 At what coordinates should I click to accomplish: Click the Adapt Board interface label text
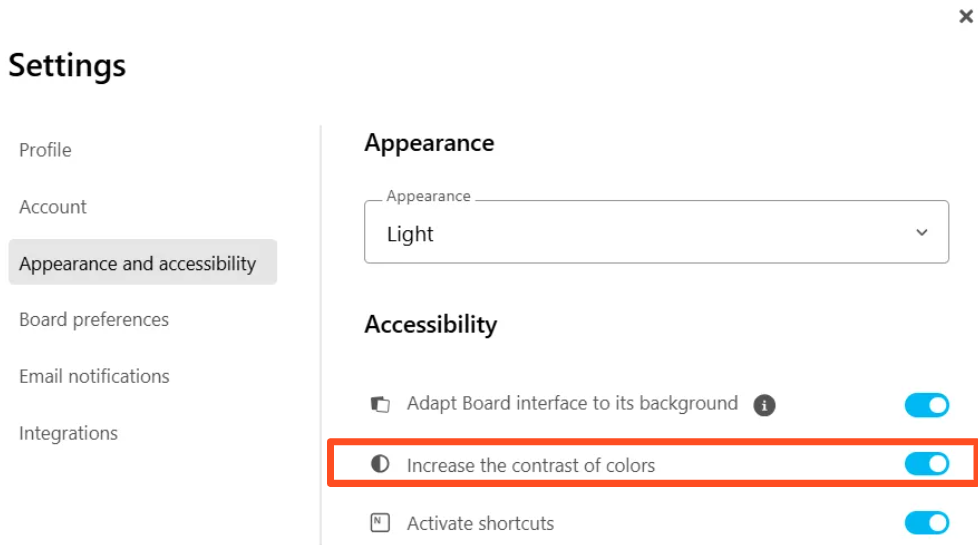click(572, 404)
